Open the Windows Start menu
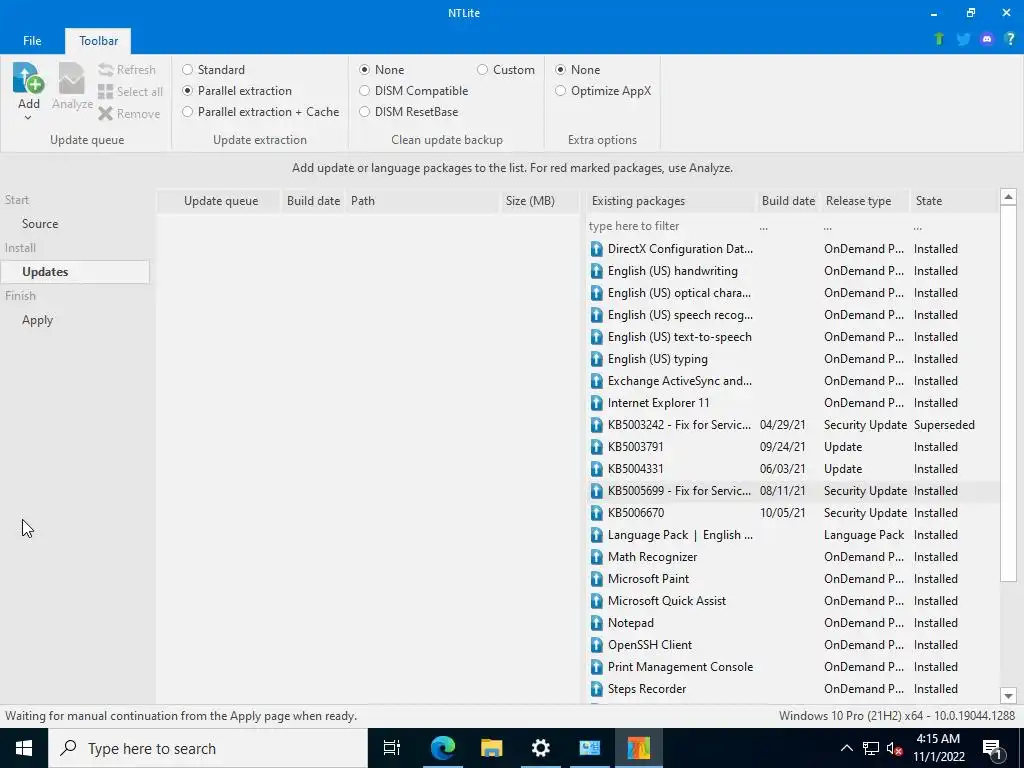1024x768 pixels. 24,748
